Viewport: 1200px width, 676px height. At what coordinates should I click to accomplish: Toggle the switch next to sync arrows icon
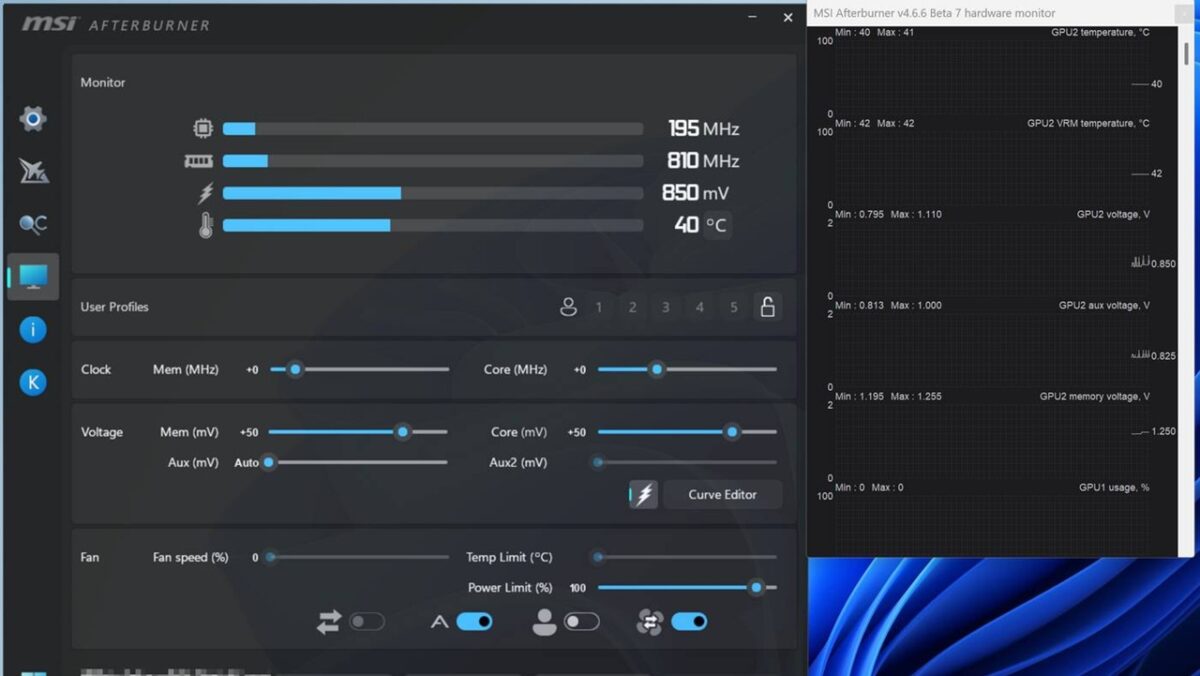click(367, 622)
